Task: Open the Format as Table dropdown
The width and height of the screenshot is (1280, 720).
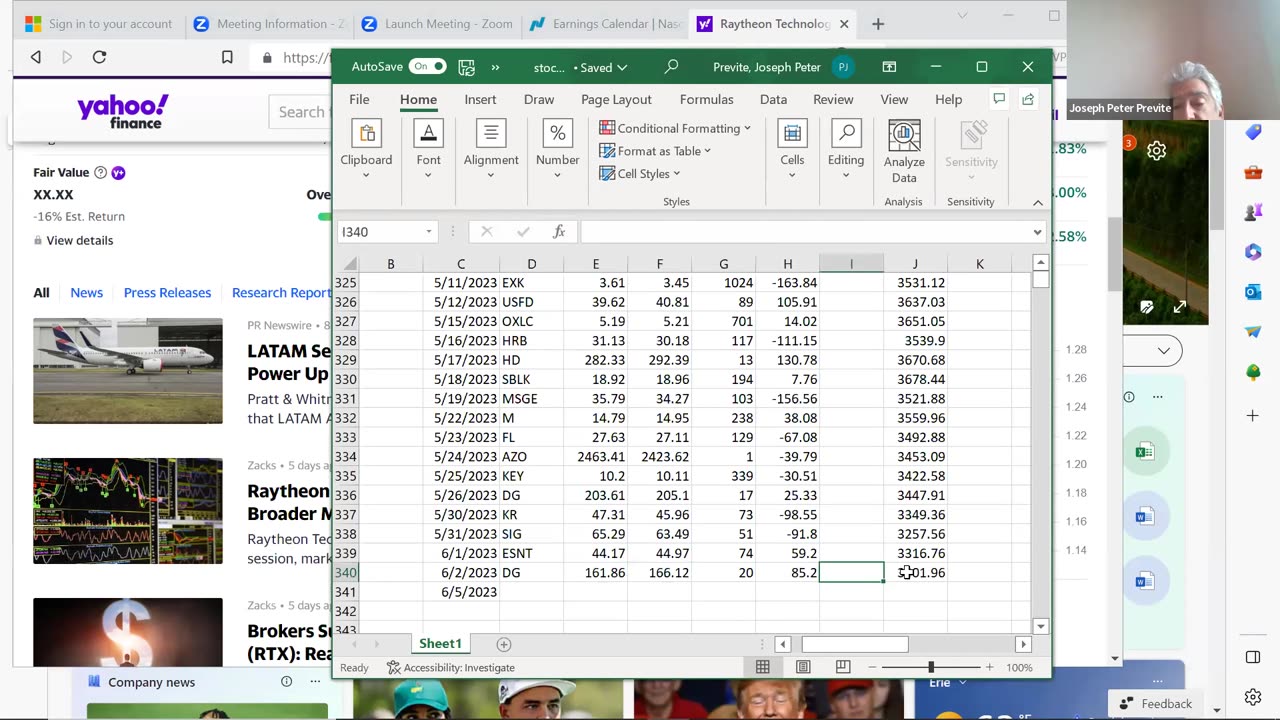Action: point(655,151)
